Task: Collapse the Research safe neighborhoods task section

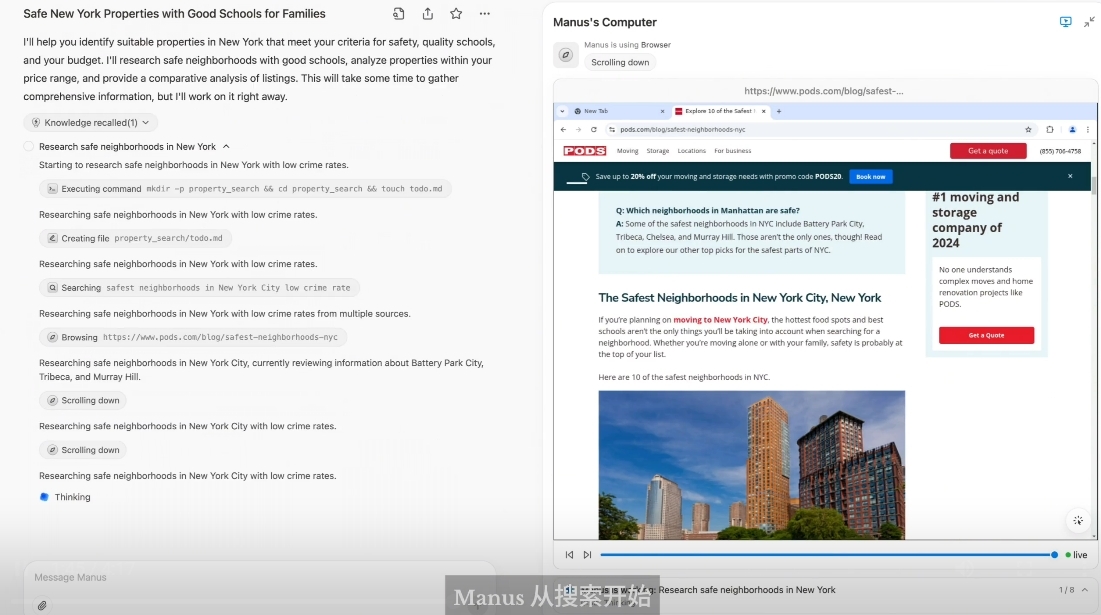Action: (226, 147)
